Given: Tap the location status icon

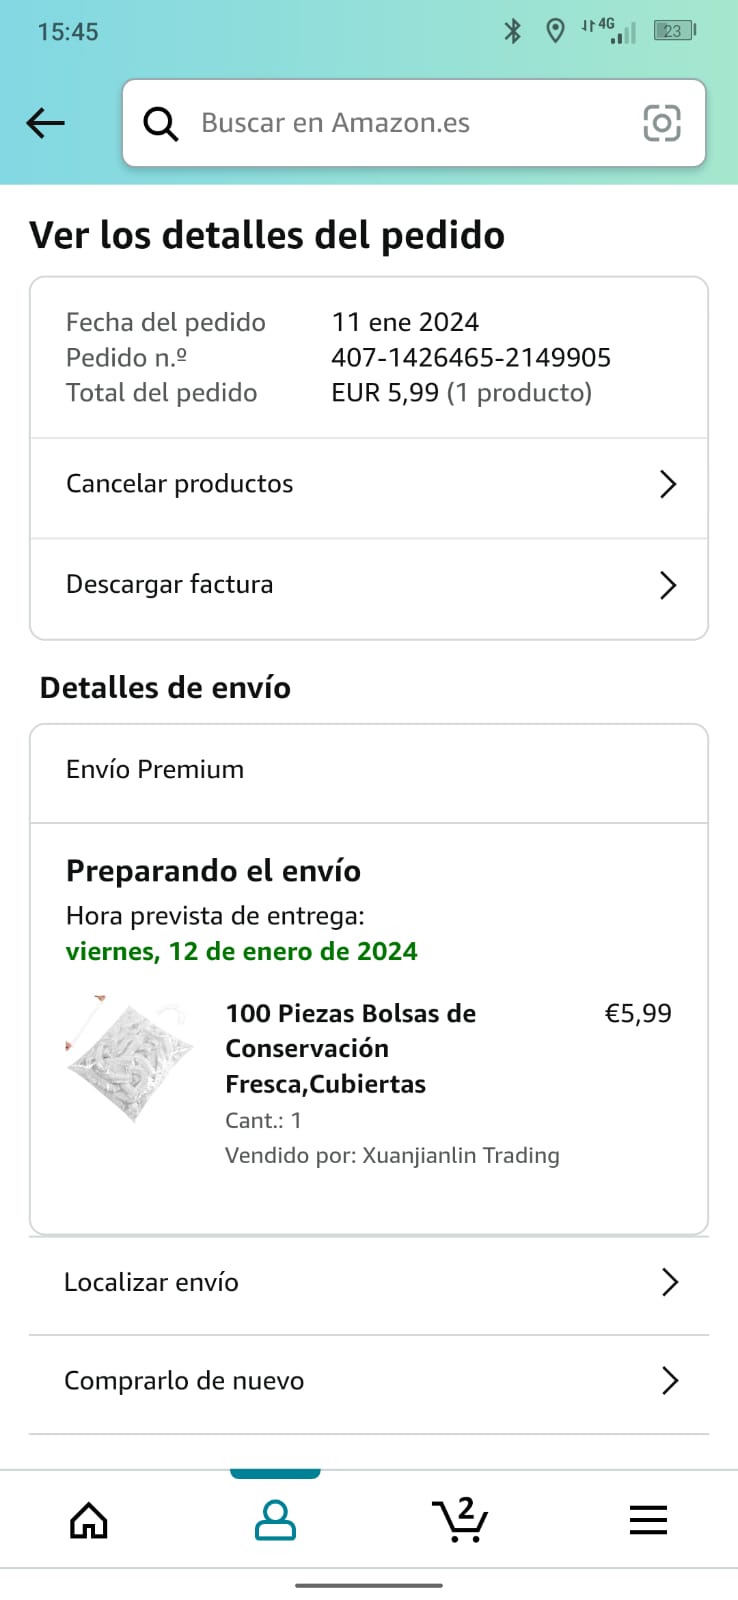Looking at the screenshot, I should [x=555, y=31].
